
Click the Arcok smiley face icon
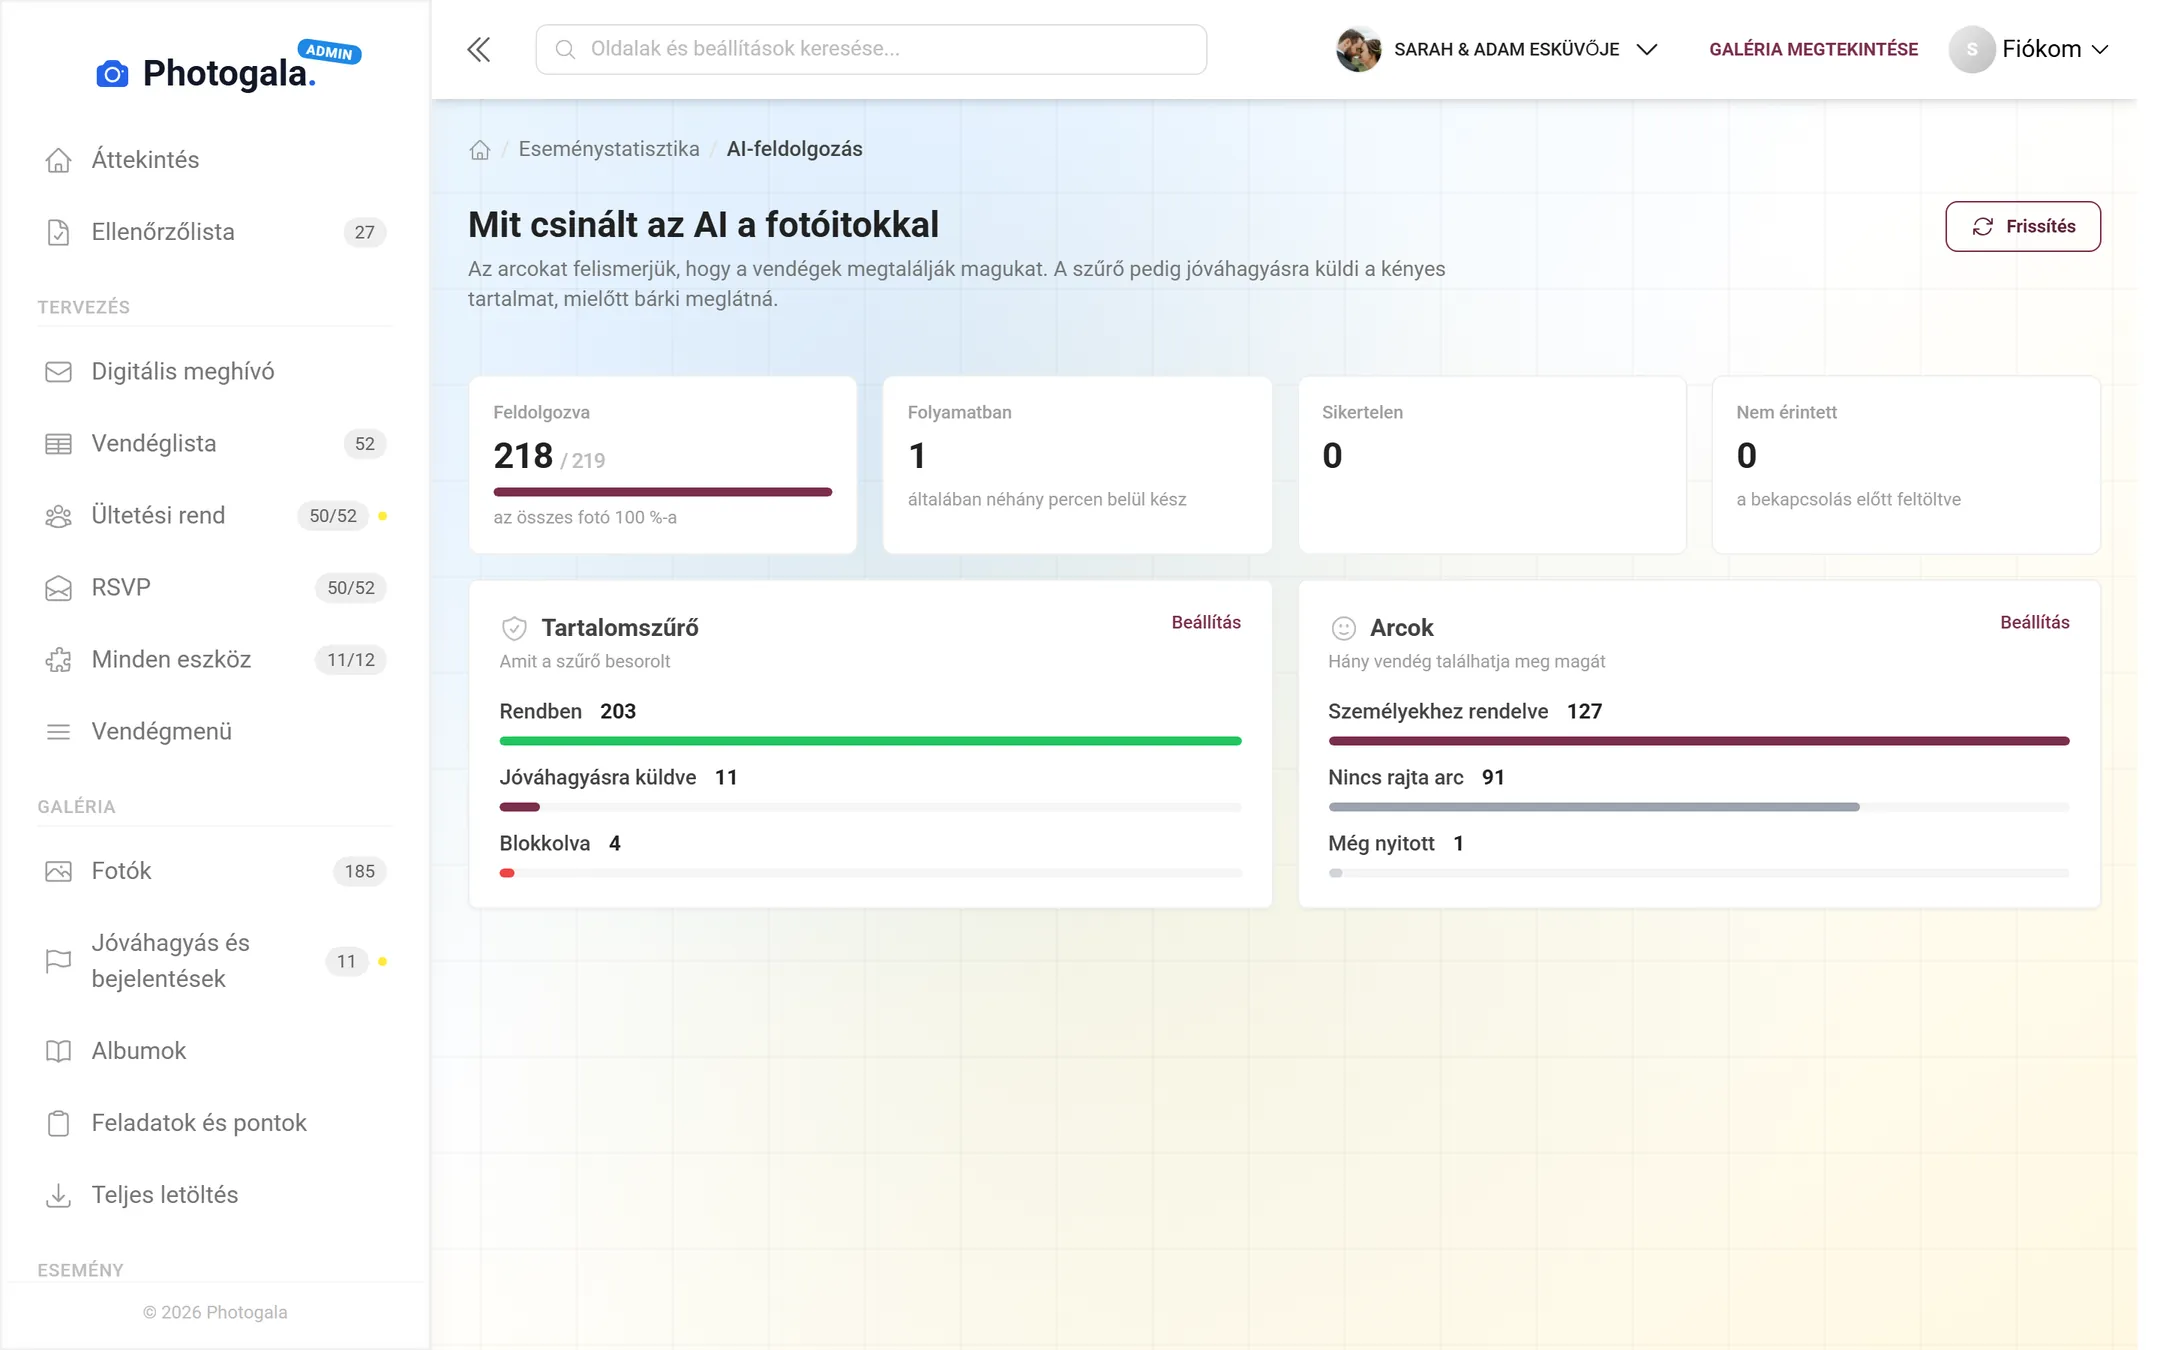click(1343, 628)
